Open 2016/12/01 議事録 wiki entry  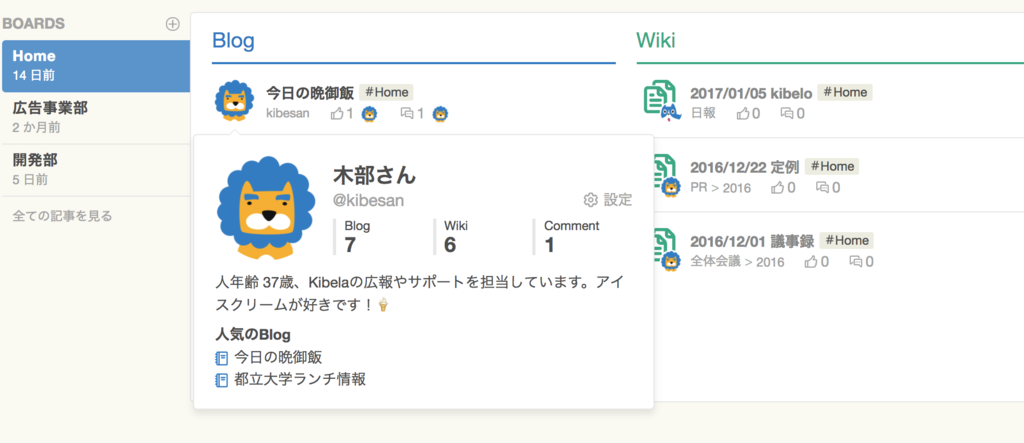(x=752, y=242)
